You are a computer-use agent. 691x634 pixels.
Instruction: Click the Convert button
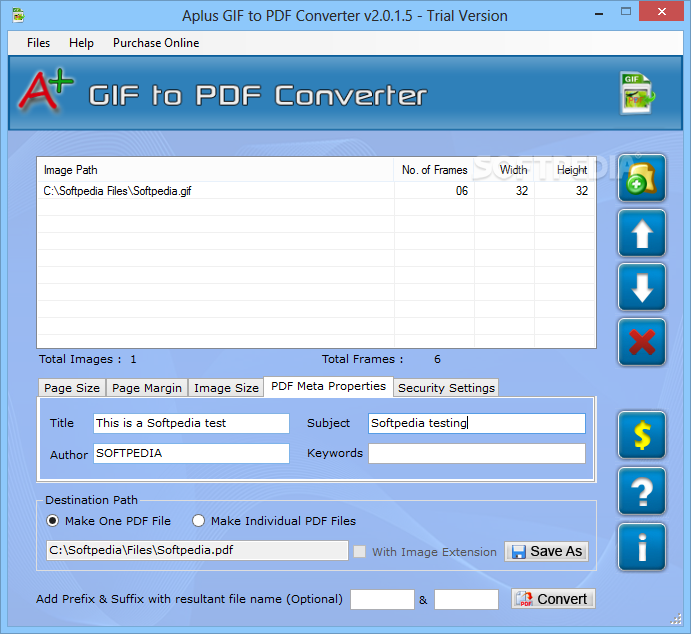coord(553,599)
